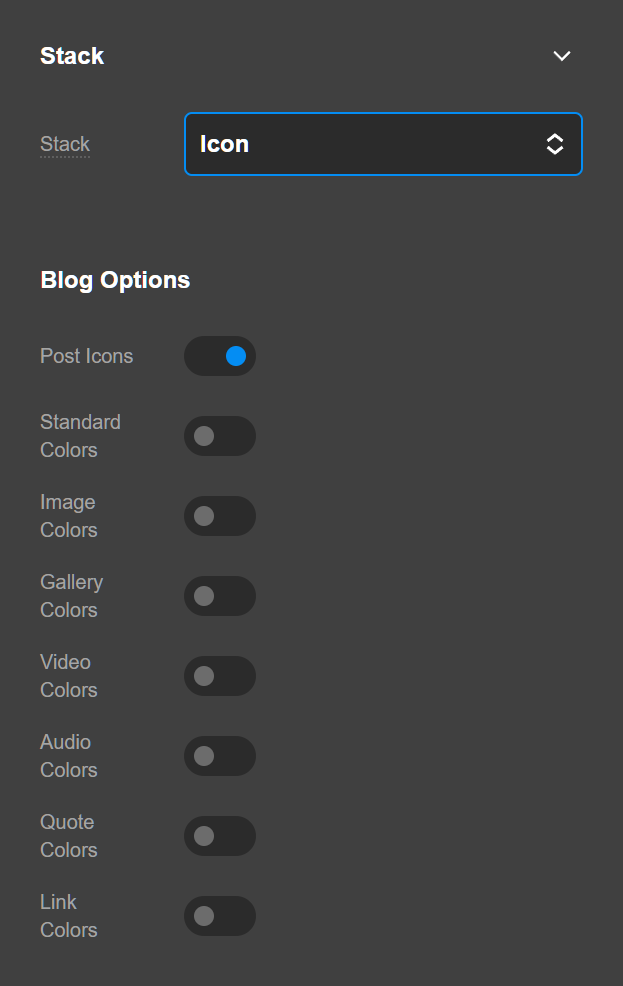
Task: Click the blue knob of the Post Icons switch
Action: click(x=234, y=356)
